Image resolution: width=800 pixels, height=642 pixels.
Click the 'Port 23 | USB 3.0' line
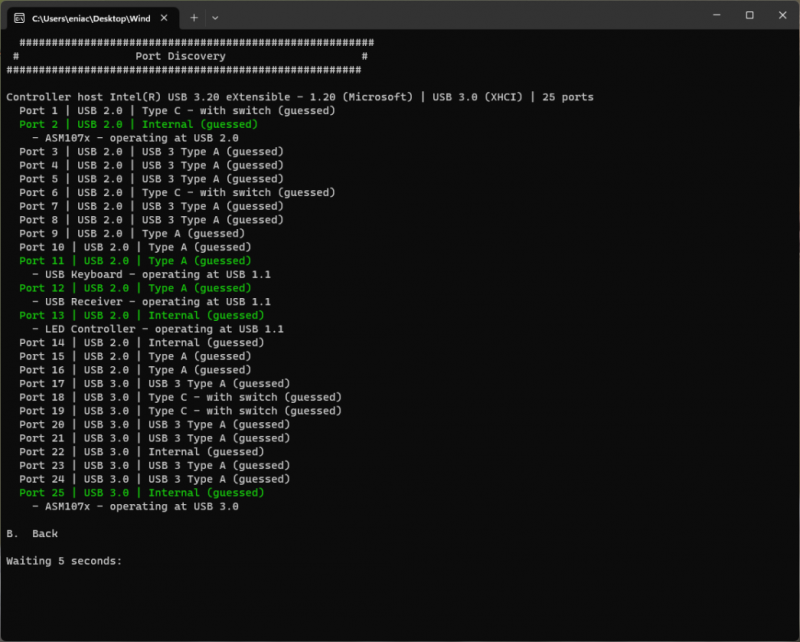[x=155, y=466]
